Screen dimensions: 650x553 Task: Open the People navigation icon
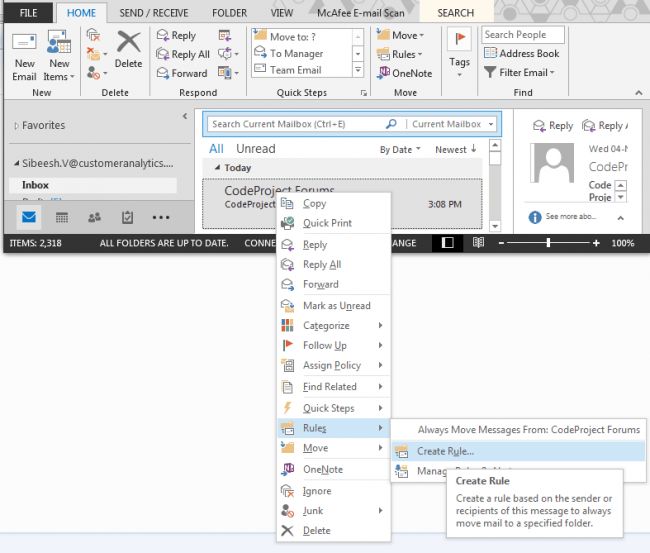tap(95, 217)
